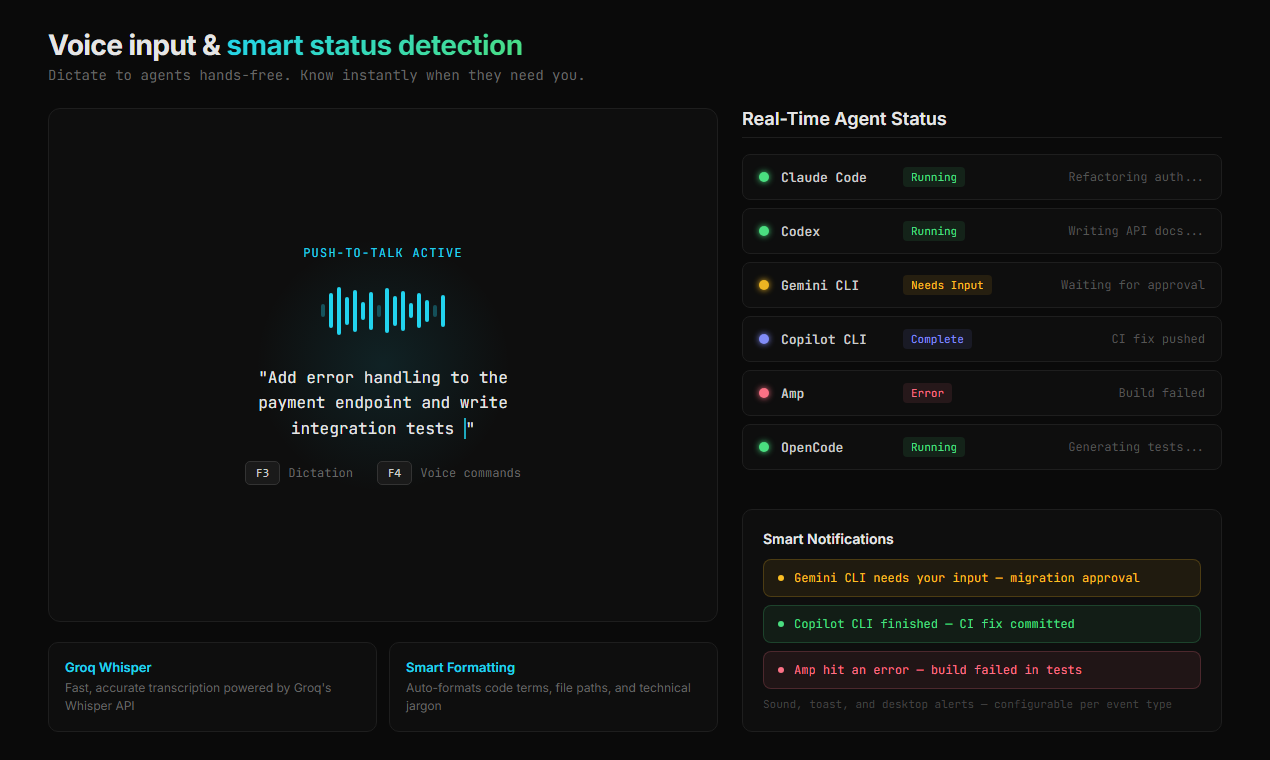Click the Amp agent name
This screenshot has height=760, width=1270.
792,393
